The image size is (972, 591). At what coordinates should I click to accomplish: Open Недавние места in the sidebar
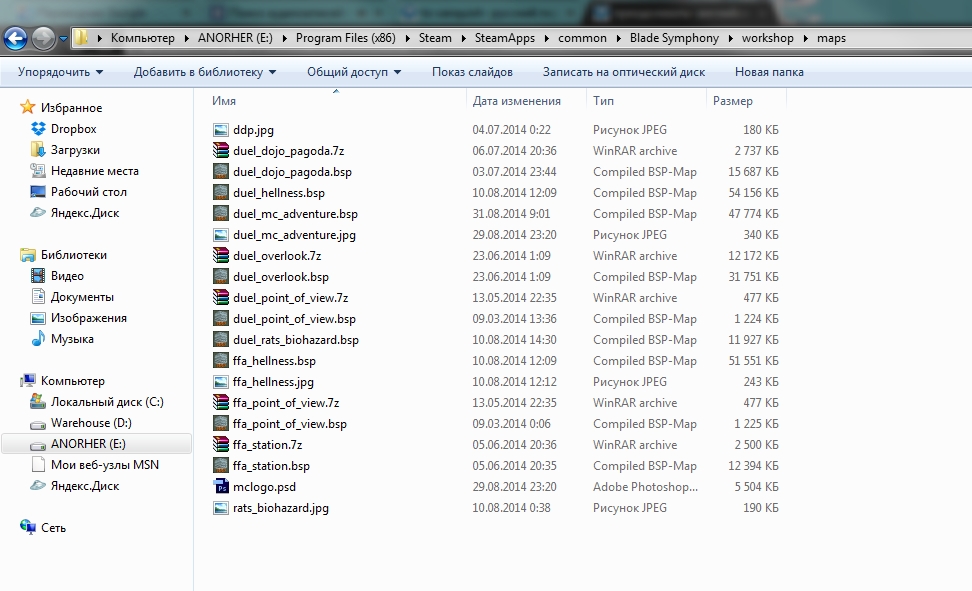[95, 171]
